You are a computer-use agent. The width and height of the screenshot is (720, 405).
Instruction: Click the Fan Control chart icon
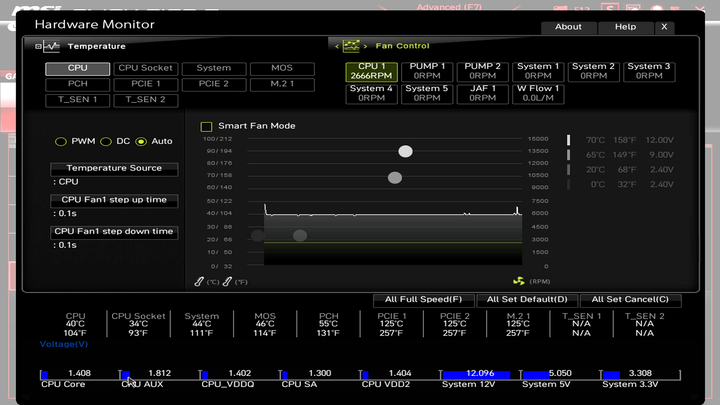click(x=351, y=46)
